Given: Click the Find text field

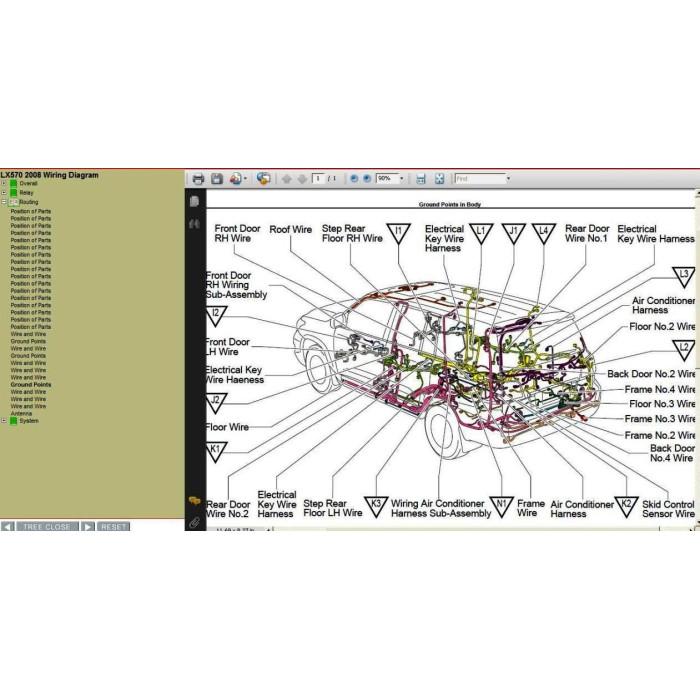Looking at the screenshot, I should pos(480,179).
